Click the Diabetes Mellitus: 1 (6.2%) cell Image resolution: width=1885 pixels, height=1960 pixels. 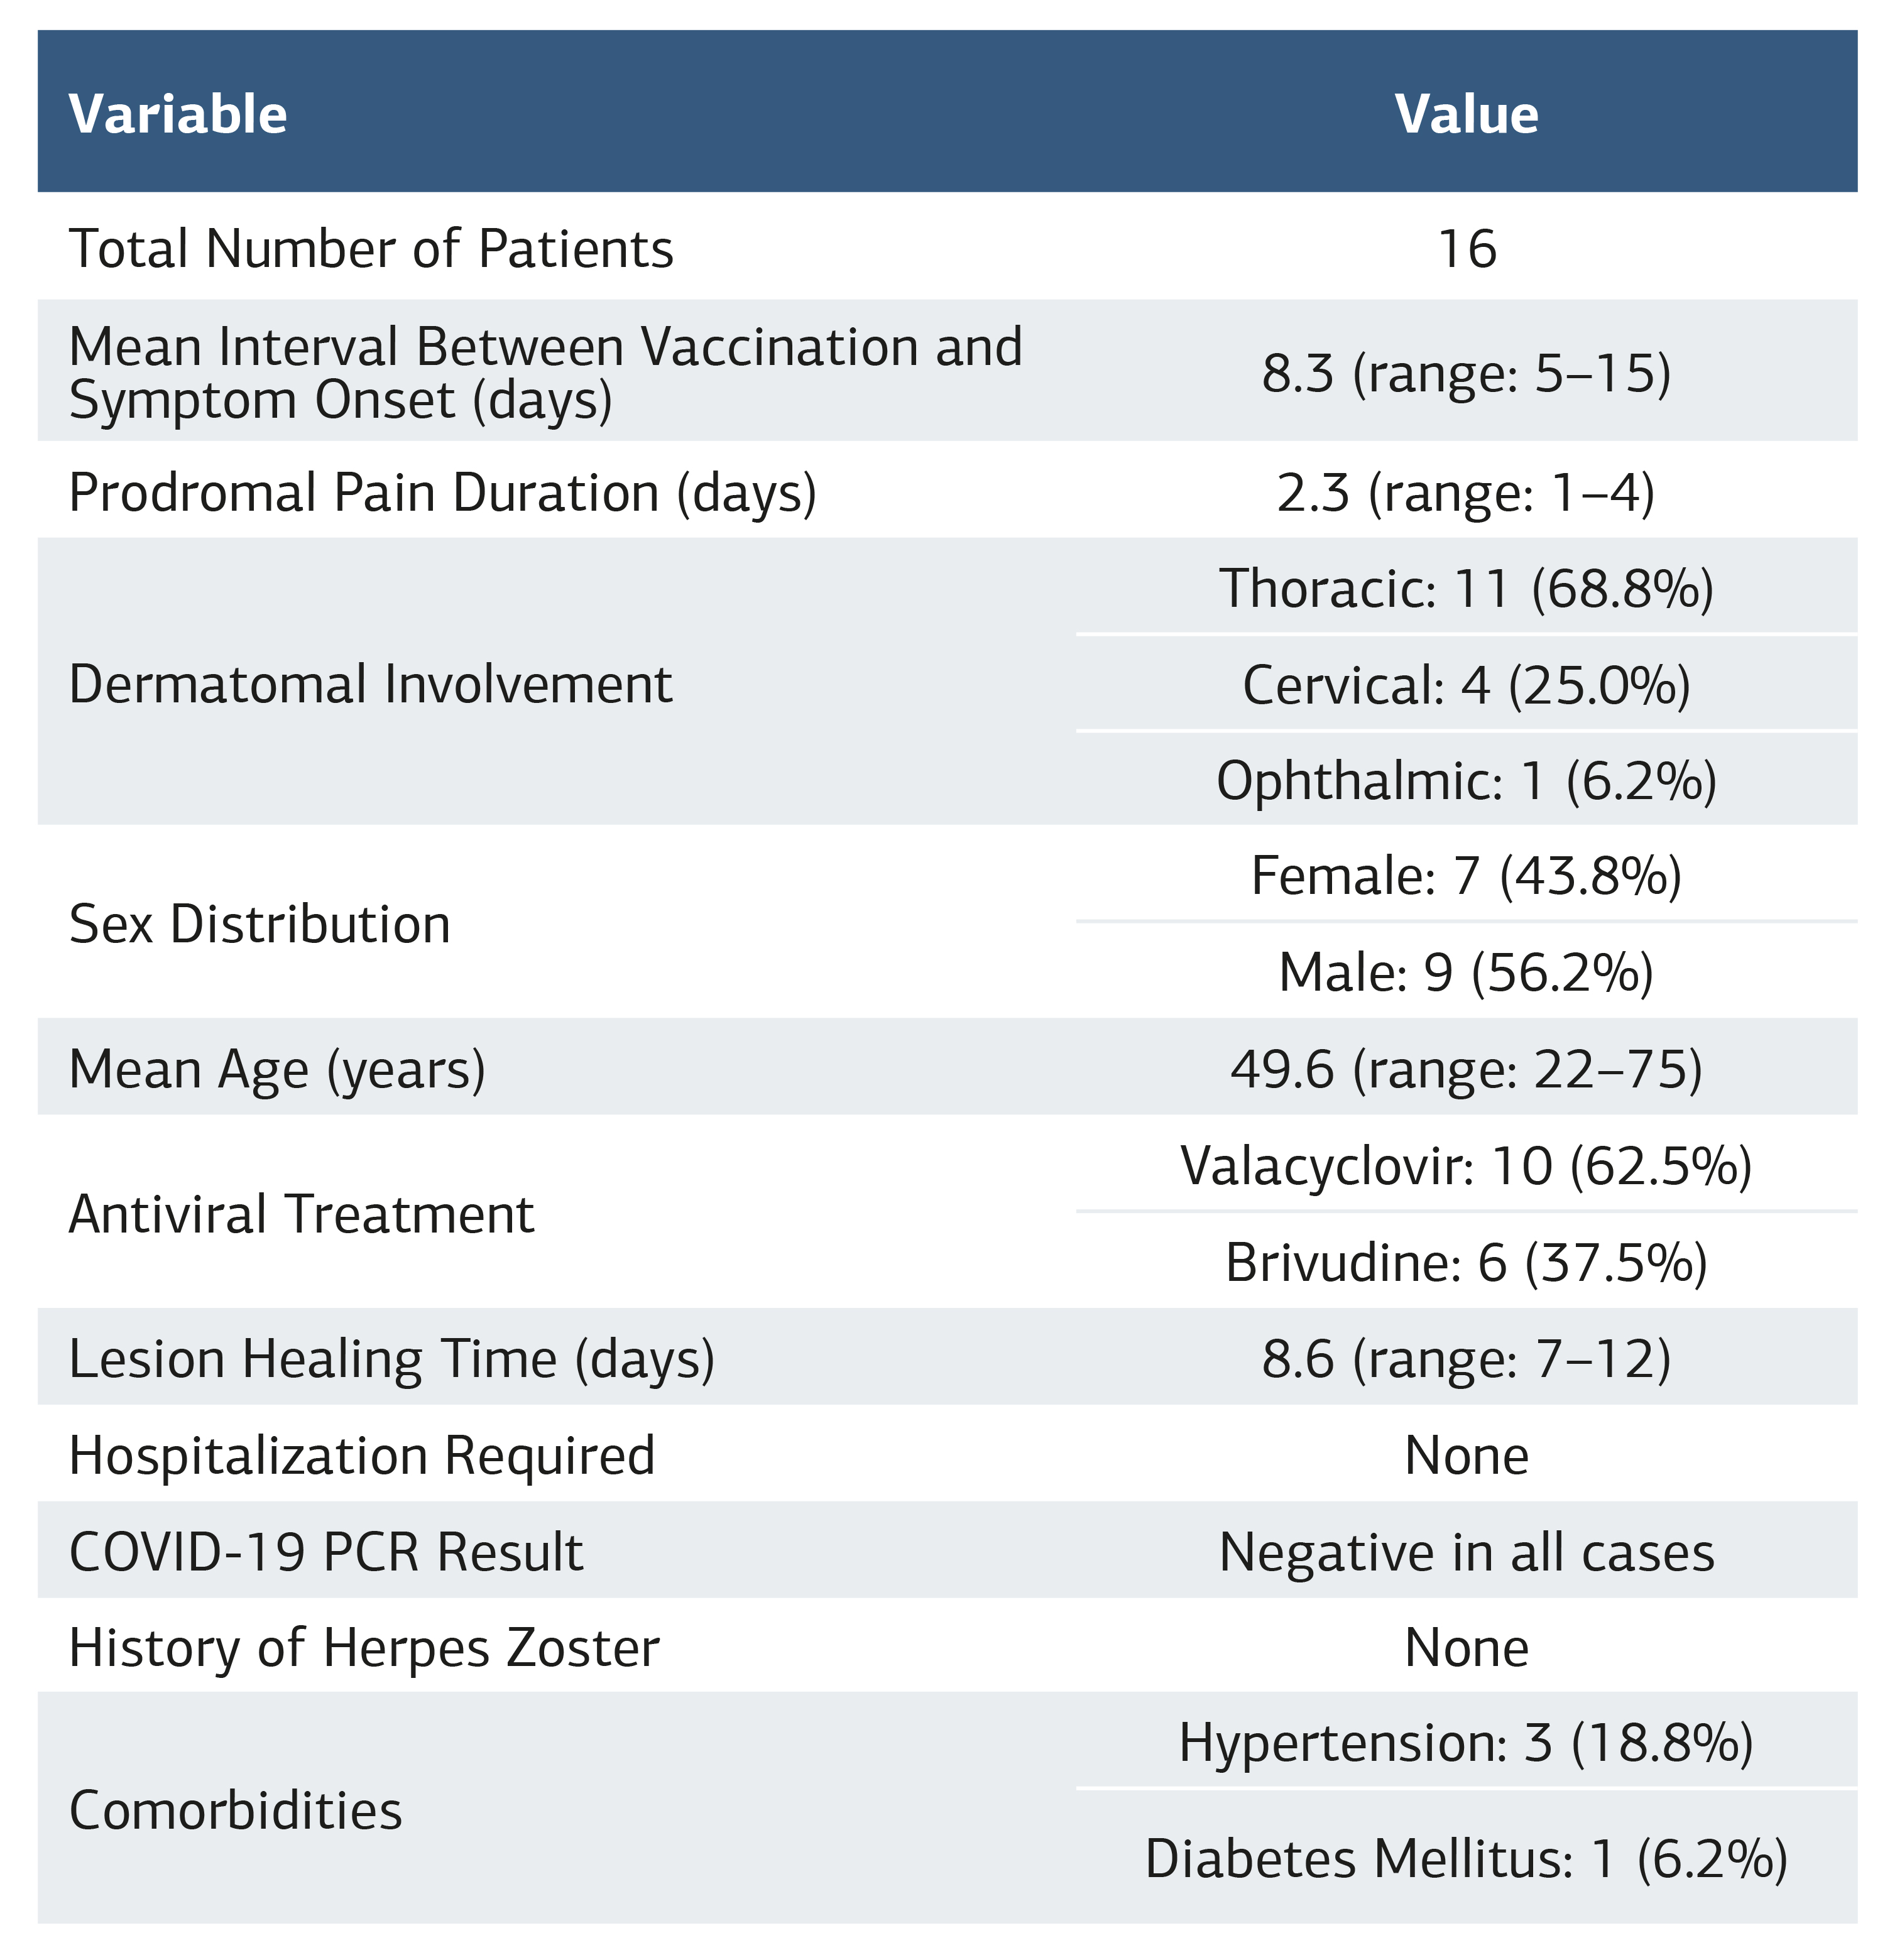pyautogui.click(x=1466, y=1858)
